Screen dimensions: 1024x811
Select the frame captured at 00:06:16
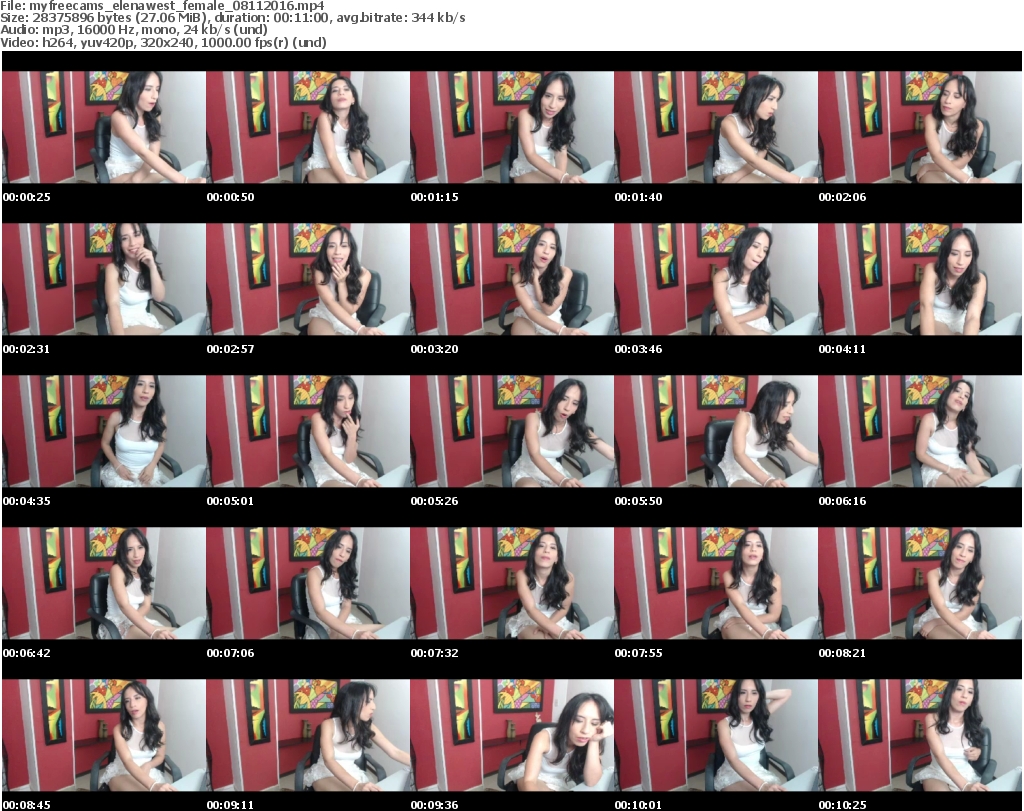920,431
